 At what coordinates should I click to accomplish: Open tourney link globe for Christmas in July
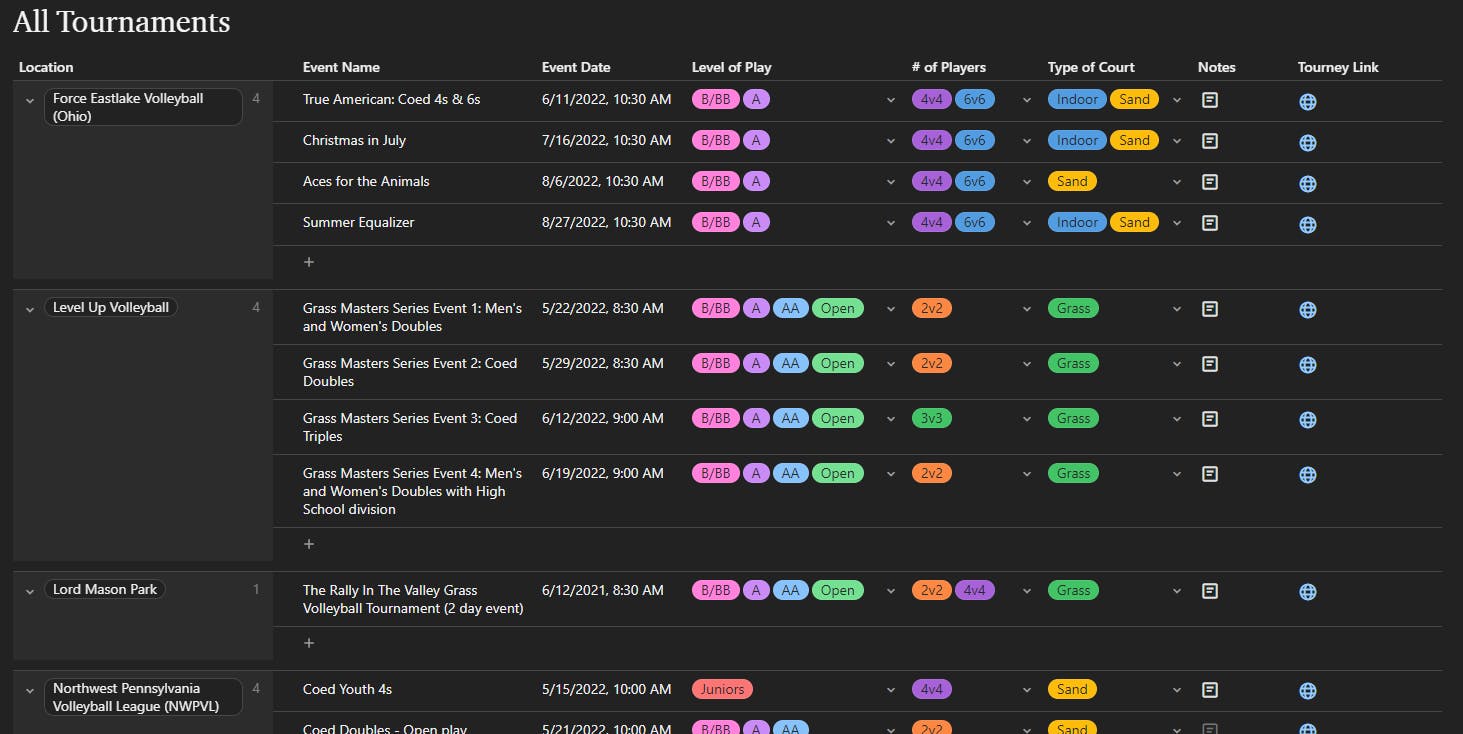(x=1307, y=143)
